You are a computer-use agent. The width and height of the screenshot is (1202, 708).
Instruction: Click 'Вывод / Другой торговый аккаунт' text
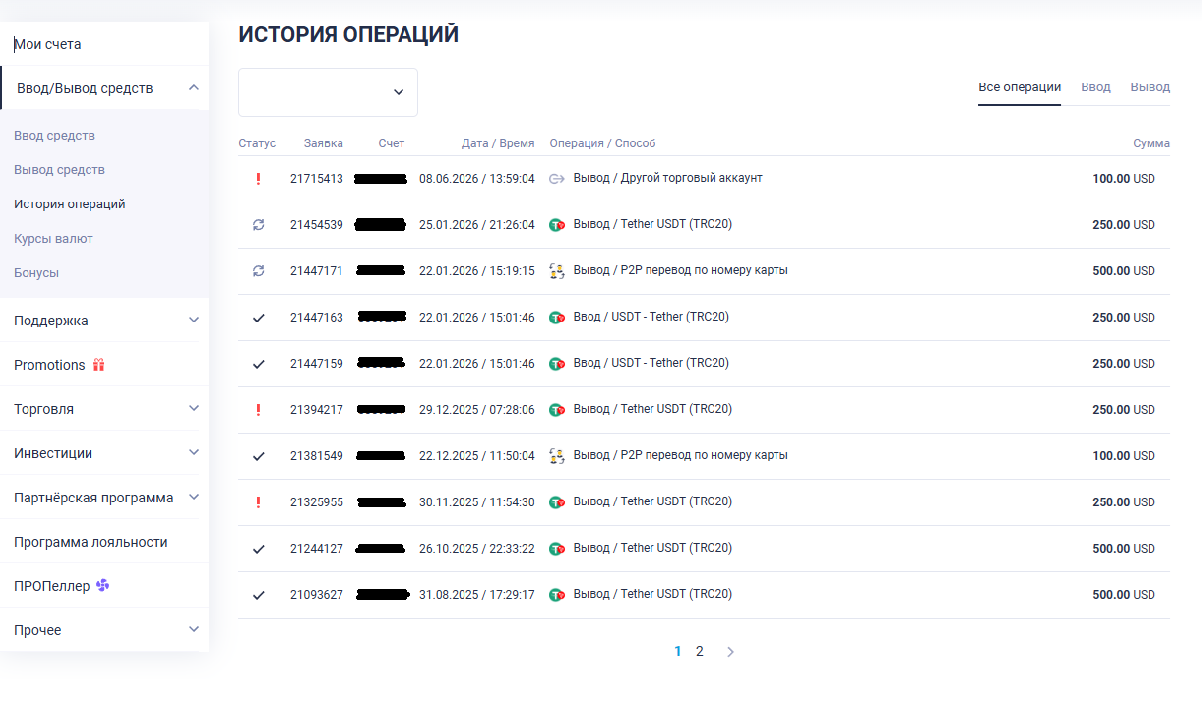click(668, 178)
